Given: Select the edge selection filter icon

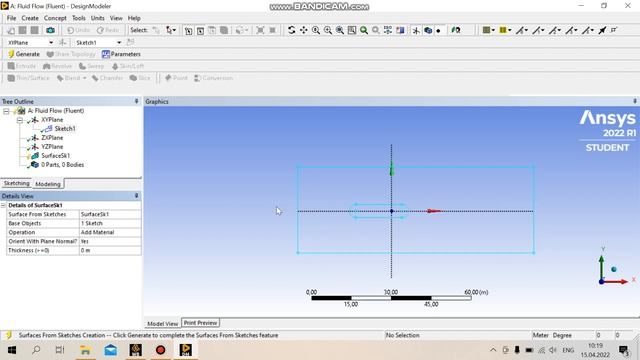Looking at the screenshot, I should pyautogui.click(x=200, y=31).
